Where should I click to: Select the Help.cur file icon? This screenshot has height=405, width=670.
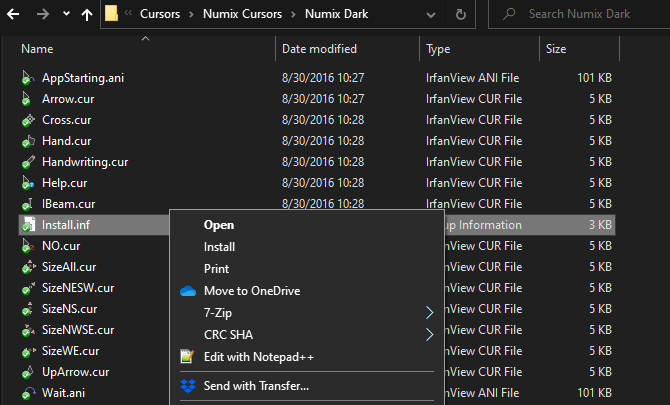(28, 183)
